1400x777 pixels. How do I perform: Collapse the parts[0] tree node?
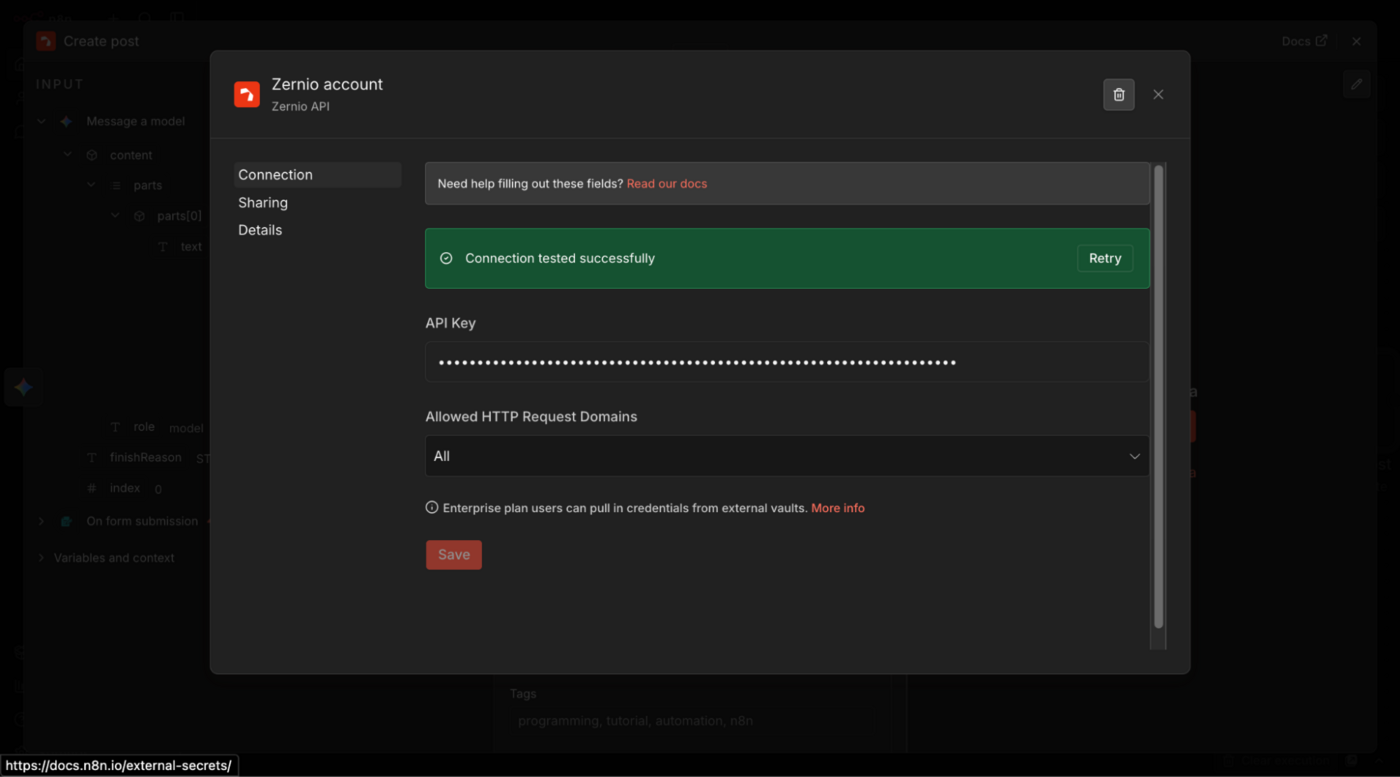tap(115, 216)
